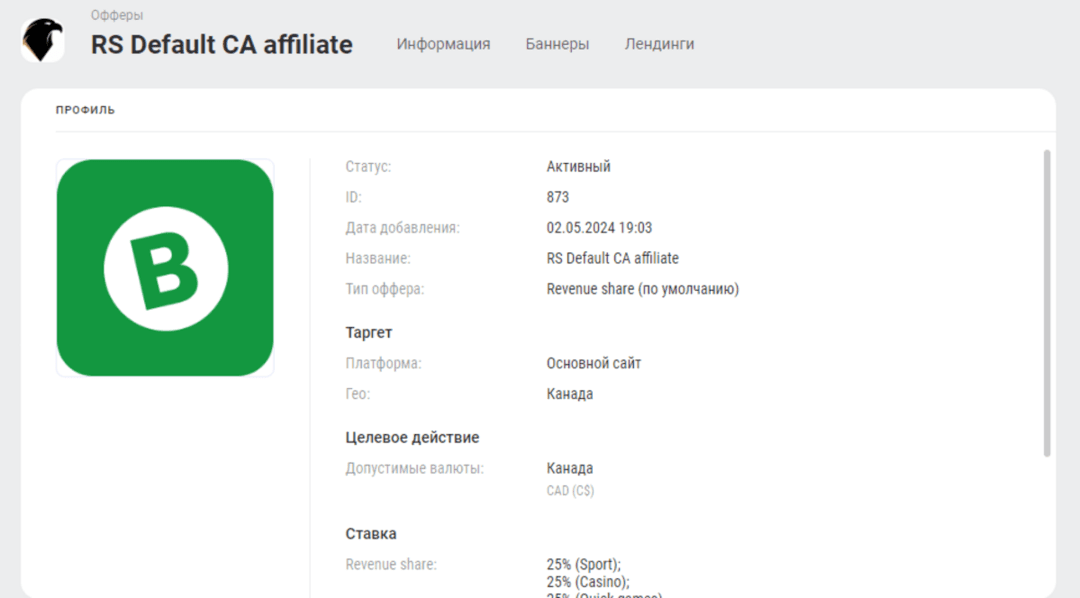Click the Офферы breadcrumb link
Image resolution: width=1080 pixels, height=598 pixels.
118,14
